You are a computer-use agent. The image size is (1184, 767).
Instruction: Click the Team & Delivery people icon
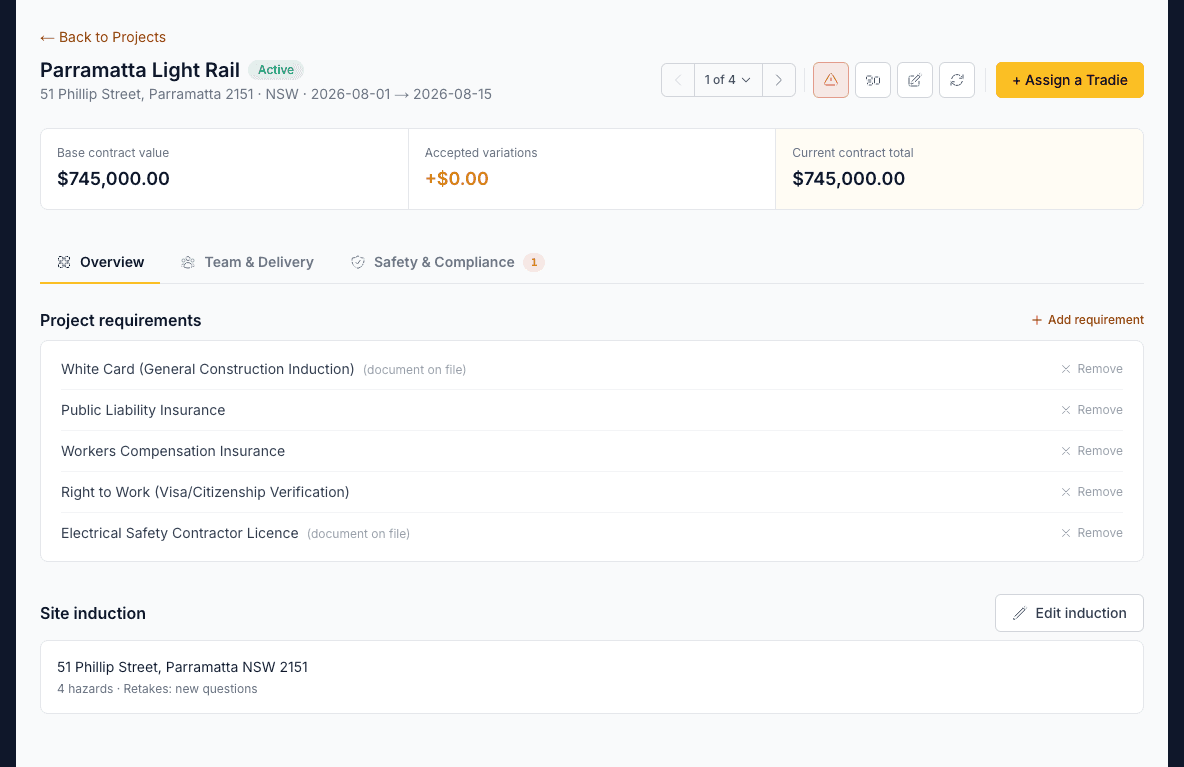188,262
